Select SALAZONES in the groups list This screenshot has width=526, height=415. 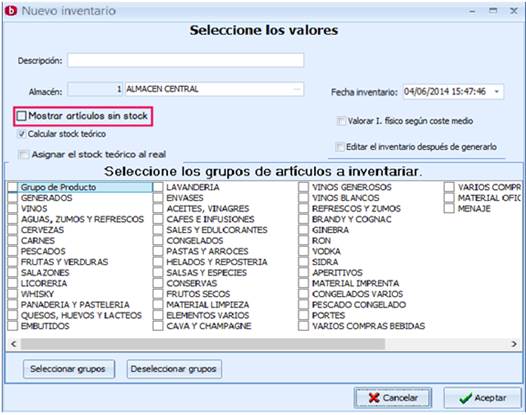45,272
